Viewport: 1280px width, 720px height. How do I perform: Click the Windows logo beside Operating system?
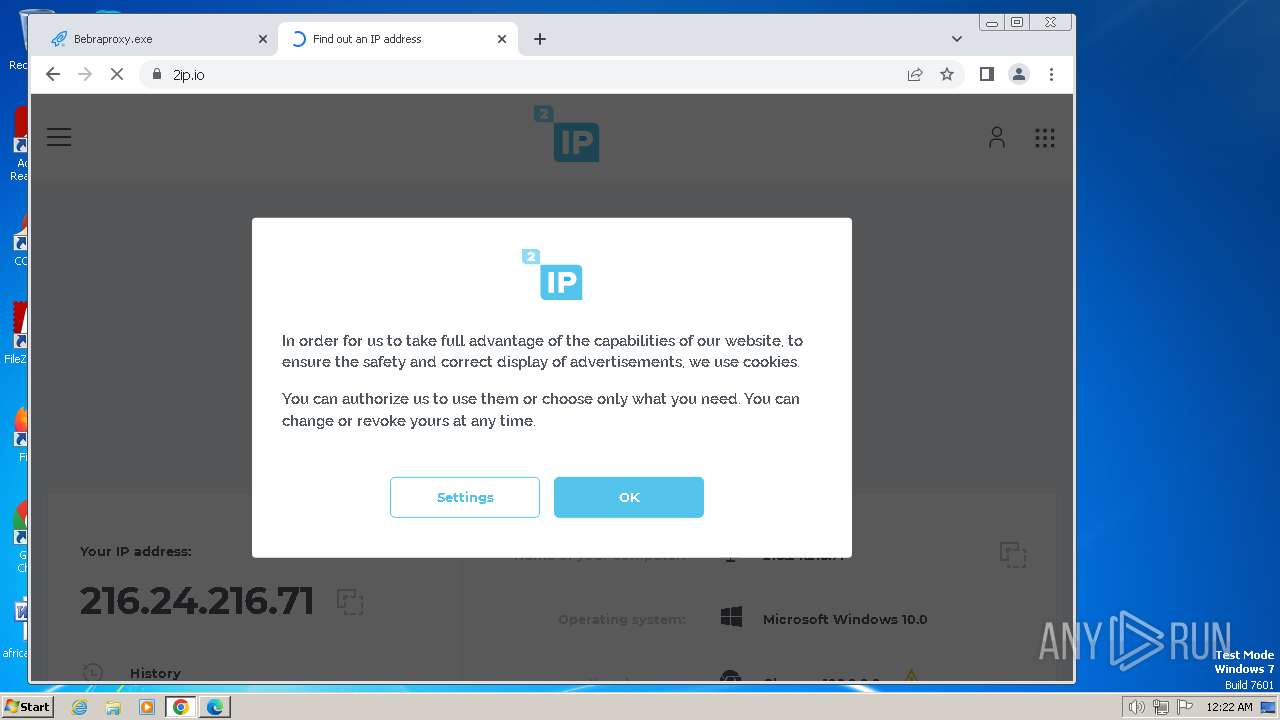point(732,618)
